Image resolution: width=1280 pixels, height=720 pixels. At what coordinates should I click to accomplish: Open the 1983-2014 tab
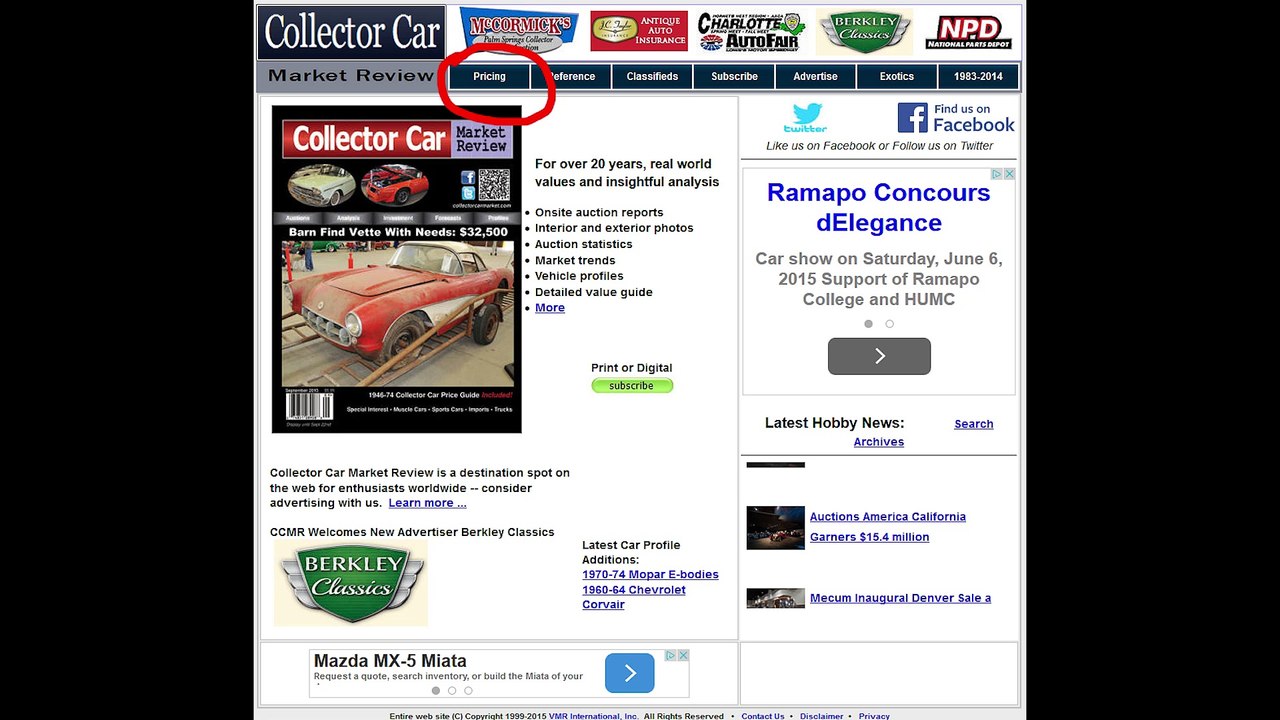coord(978,77)
